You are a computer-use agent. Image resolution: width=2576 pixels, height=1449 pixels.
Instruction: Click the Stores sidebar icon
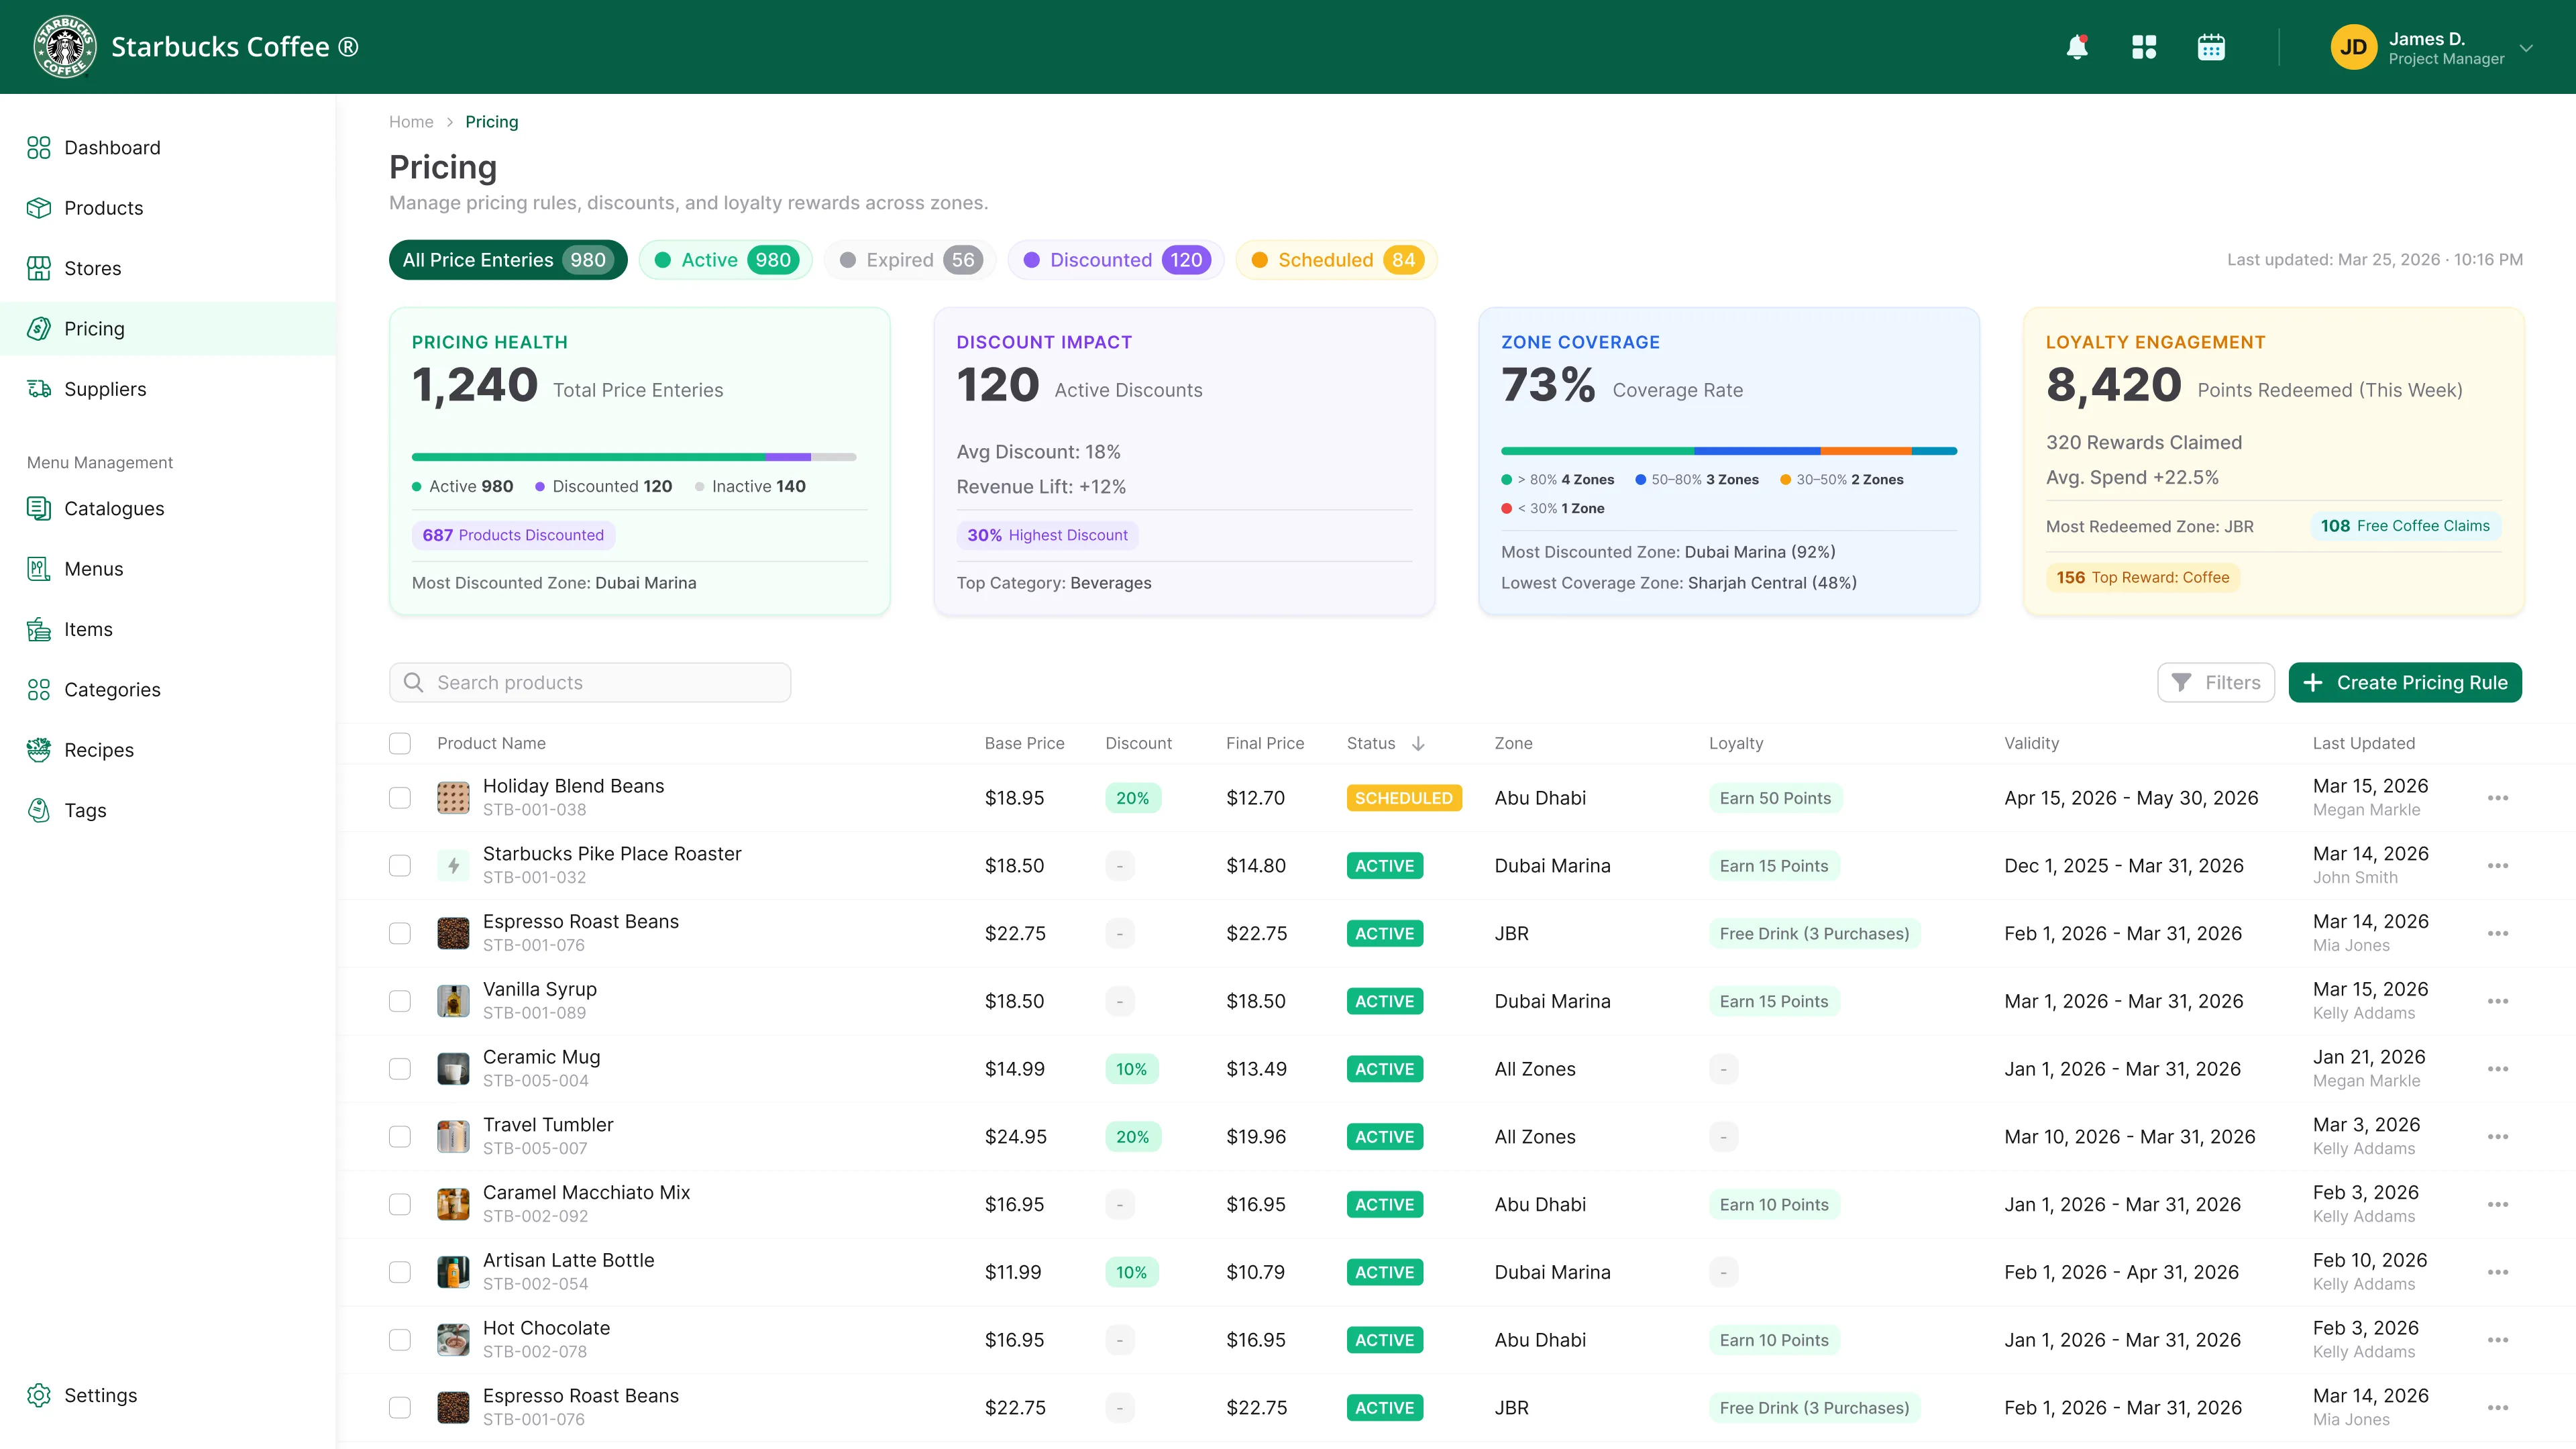39,268
